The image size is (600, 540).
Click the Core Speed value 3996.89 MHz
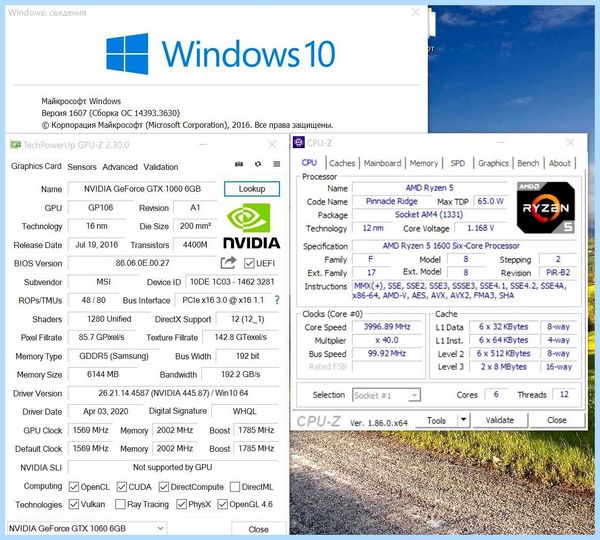[387, 327]
